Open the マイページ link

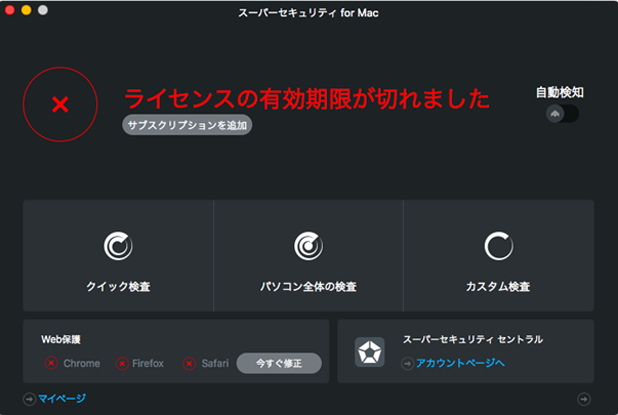(x=62, y=399)
